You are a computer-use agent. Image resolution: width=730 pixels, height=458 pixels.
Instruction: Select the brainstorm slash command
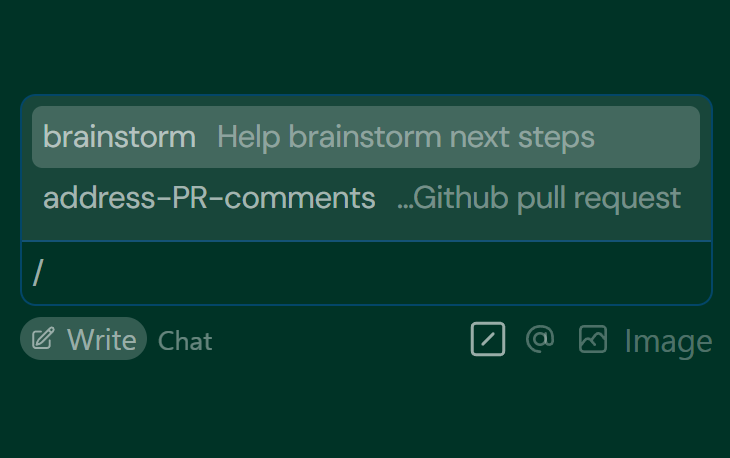[x=365, y=137]
